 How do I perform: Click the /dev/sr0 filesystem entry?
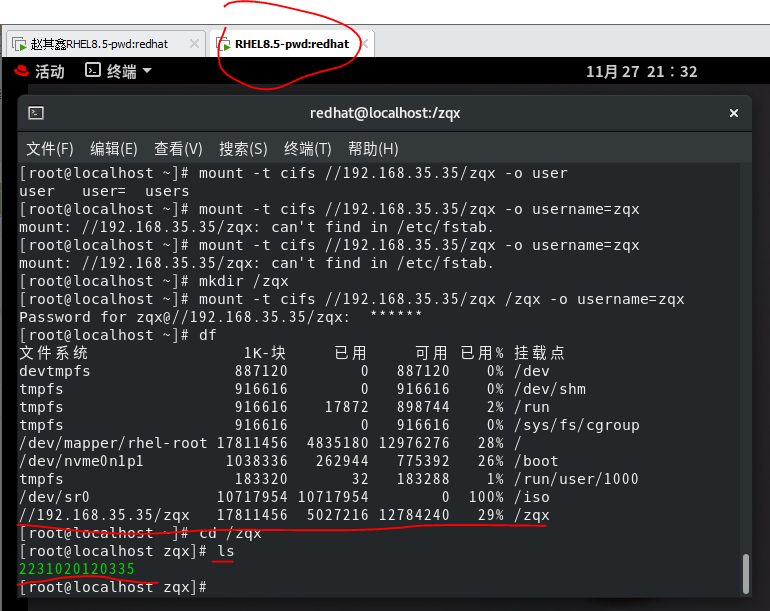55,497
